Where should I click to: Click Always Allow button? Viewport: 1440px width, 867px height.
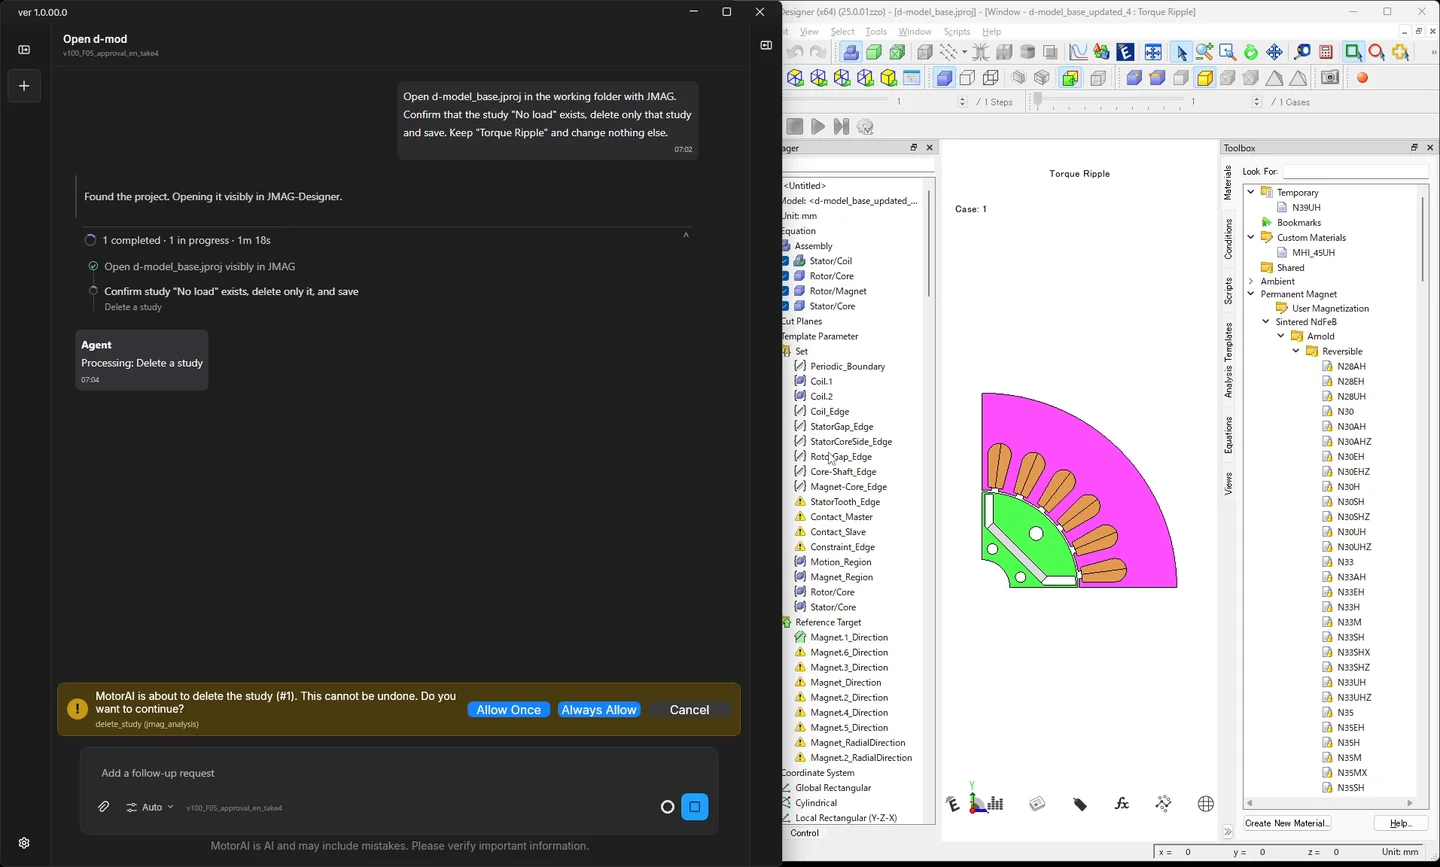(599, 710)
